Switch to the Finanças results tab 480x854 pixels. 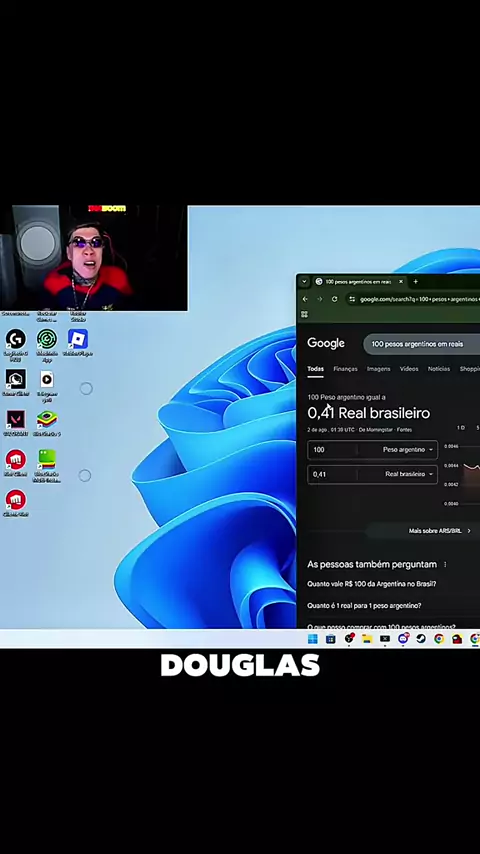345,369
